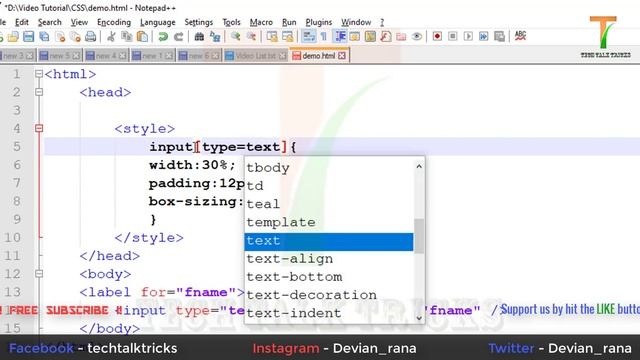Save the recorded macro toolbar icon
This screenshot has width=640, height=360.
(500, 37)
